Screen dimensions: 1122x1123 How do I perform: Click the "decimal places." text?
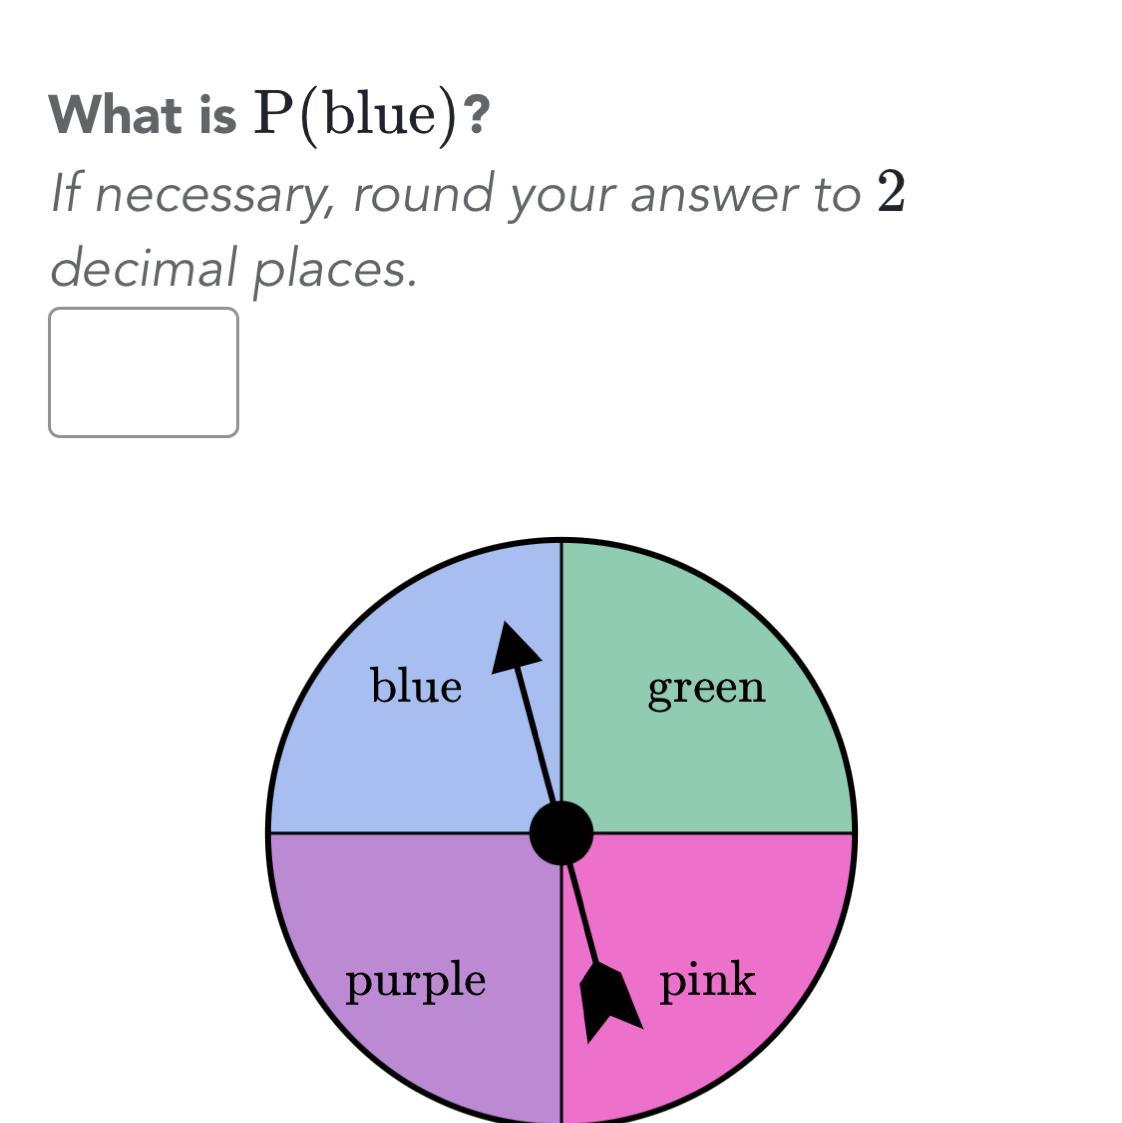tap(233, 268)
